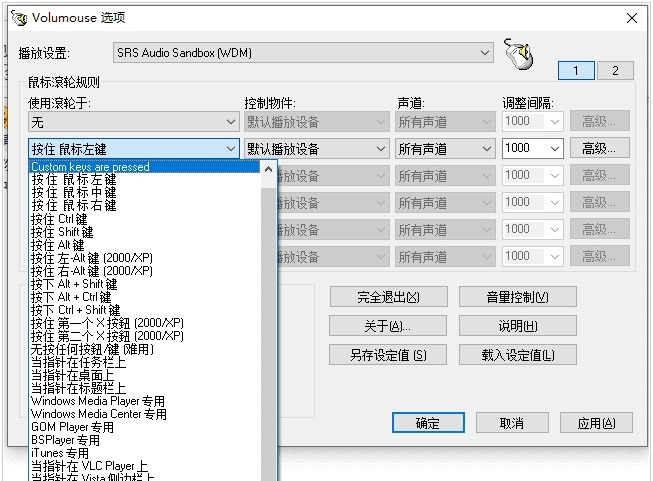653x481 pixels.
Task: Open the first wheel rule dropdown showing 无
Action: 134,122
